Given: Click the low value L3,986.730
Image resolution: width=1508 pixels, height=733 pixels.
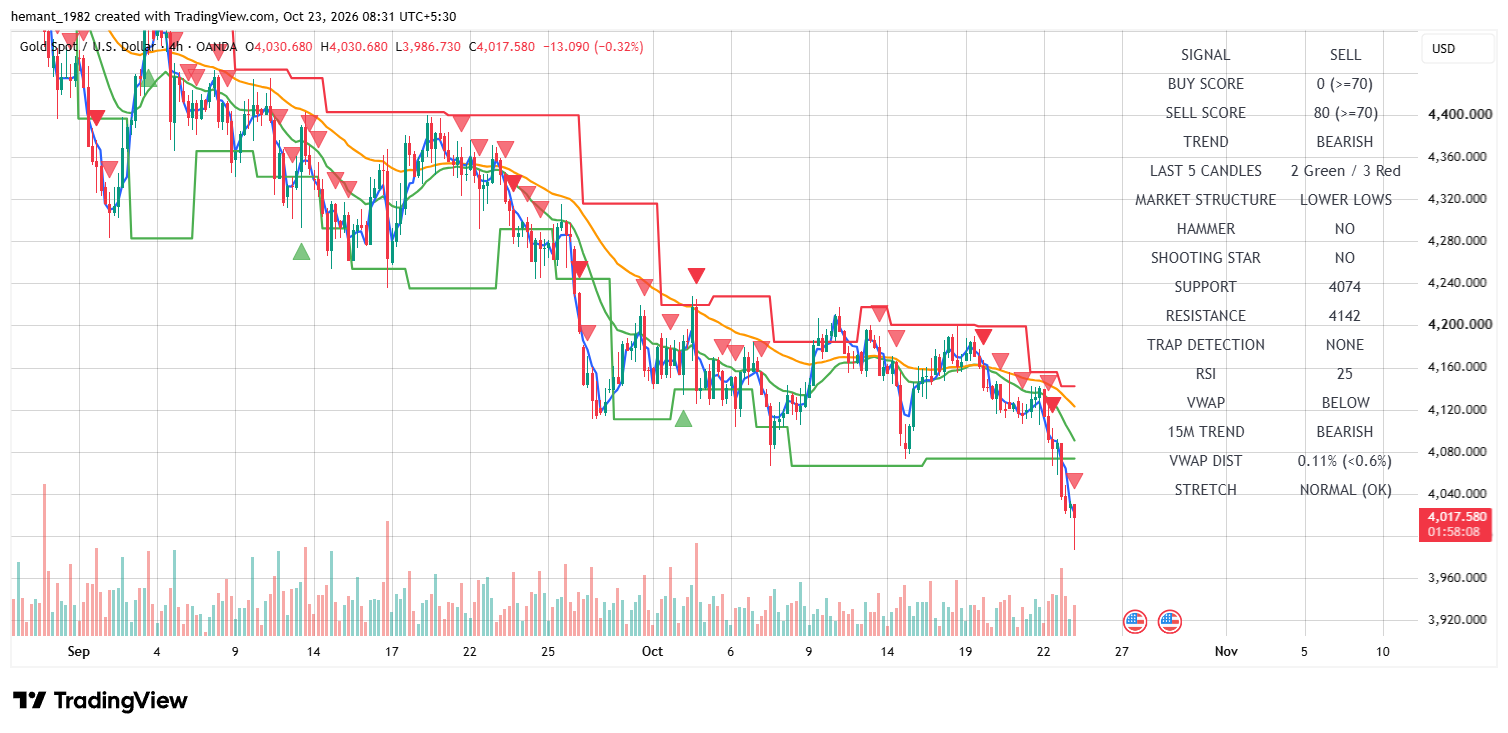Looking at the screenshot, I should [x=428, y=46].
